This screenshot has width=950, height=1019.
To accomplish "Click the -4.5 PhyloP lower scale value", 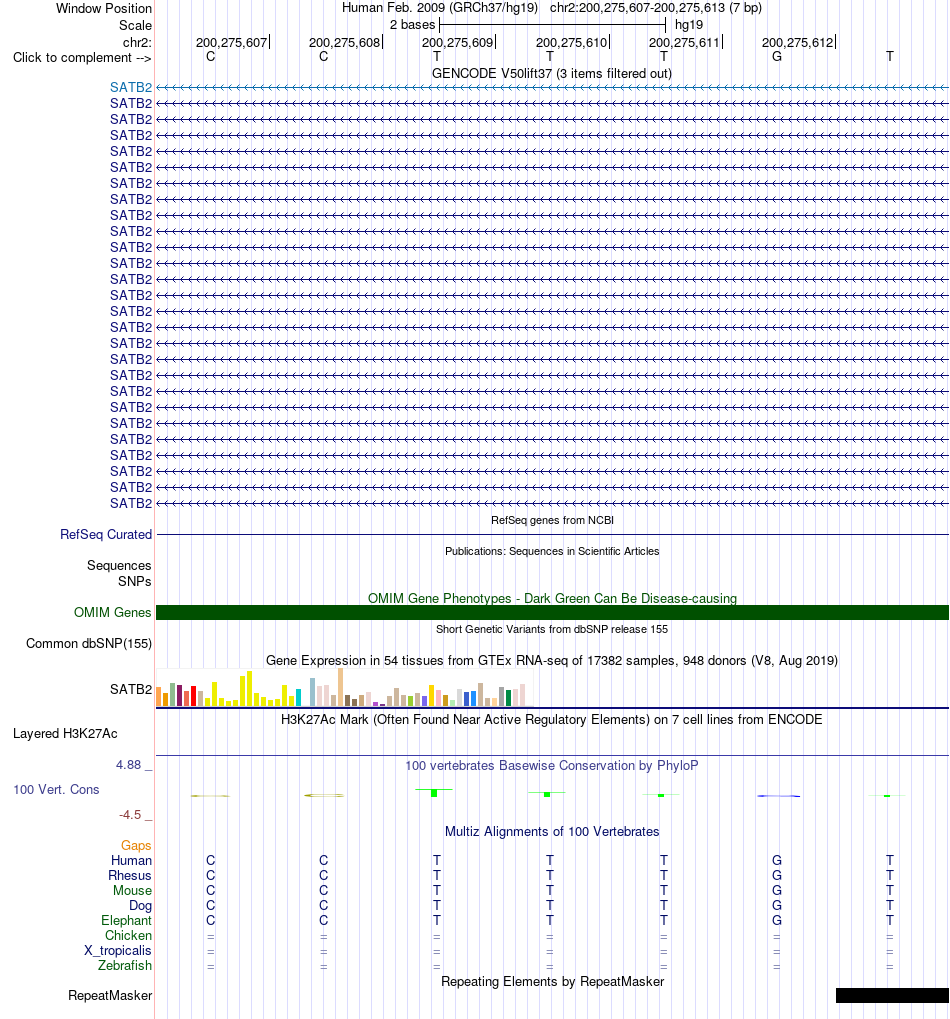I will point(130,815).
